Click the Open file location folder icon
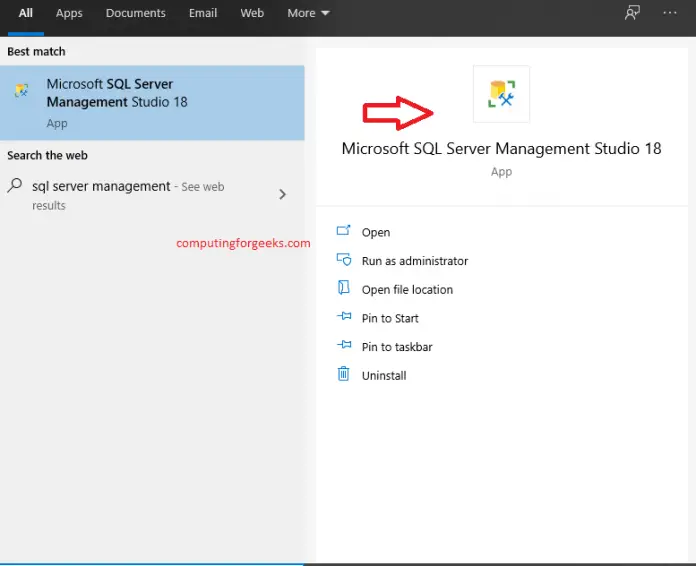 (x=344, y=288)
